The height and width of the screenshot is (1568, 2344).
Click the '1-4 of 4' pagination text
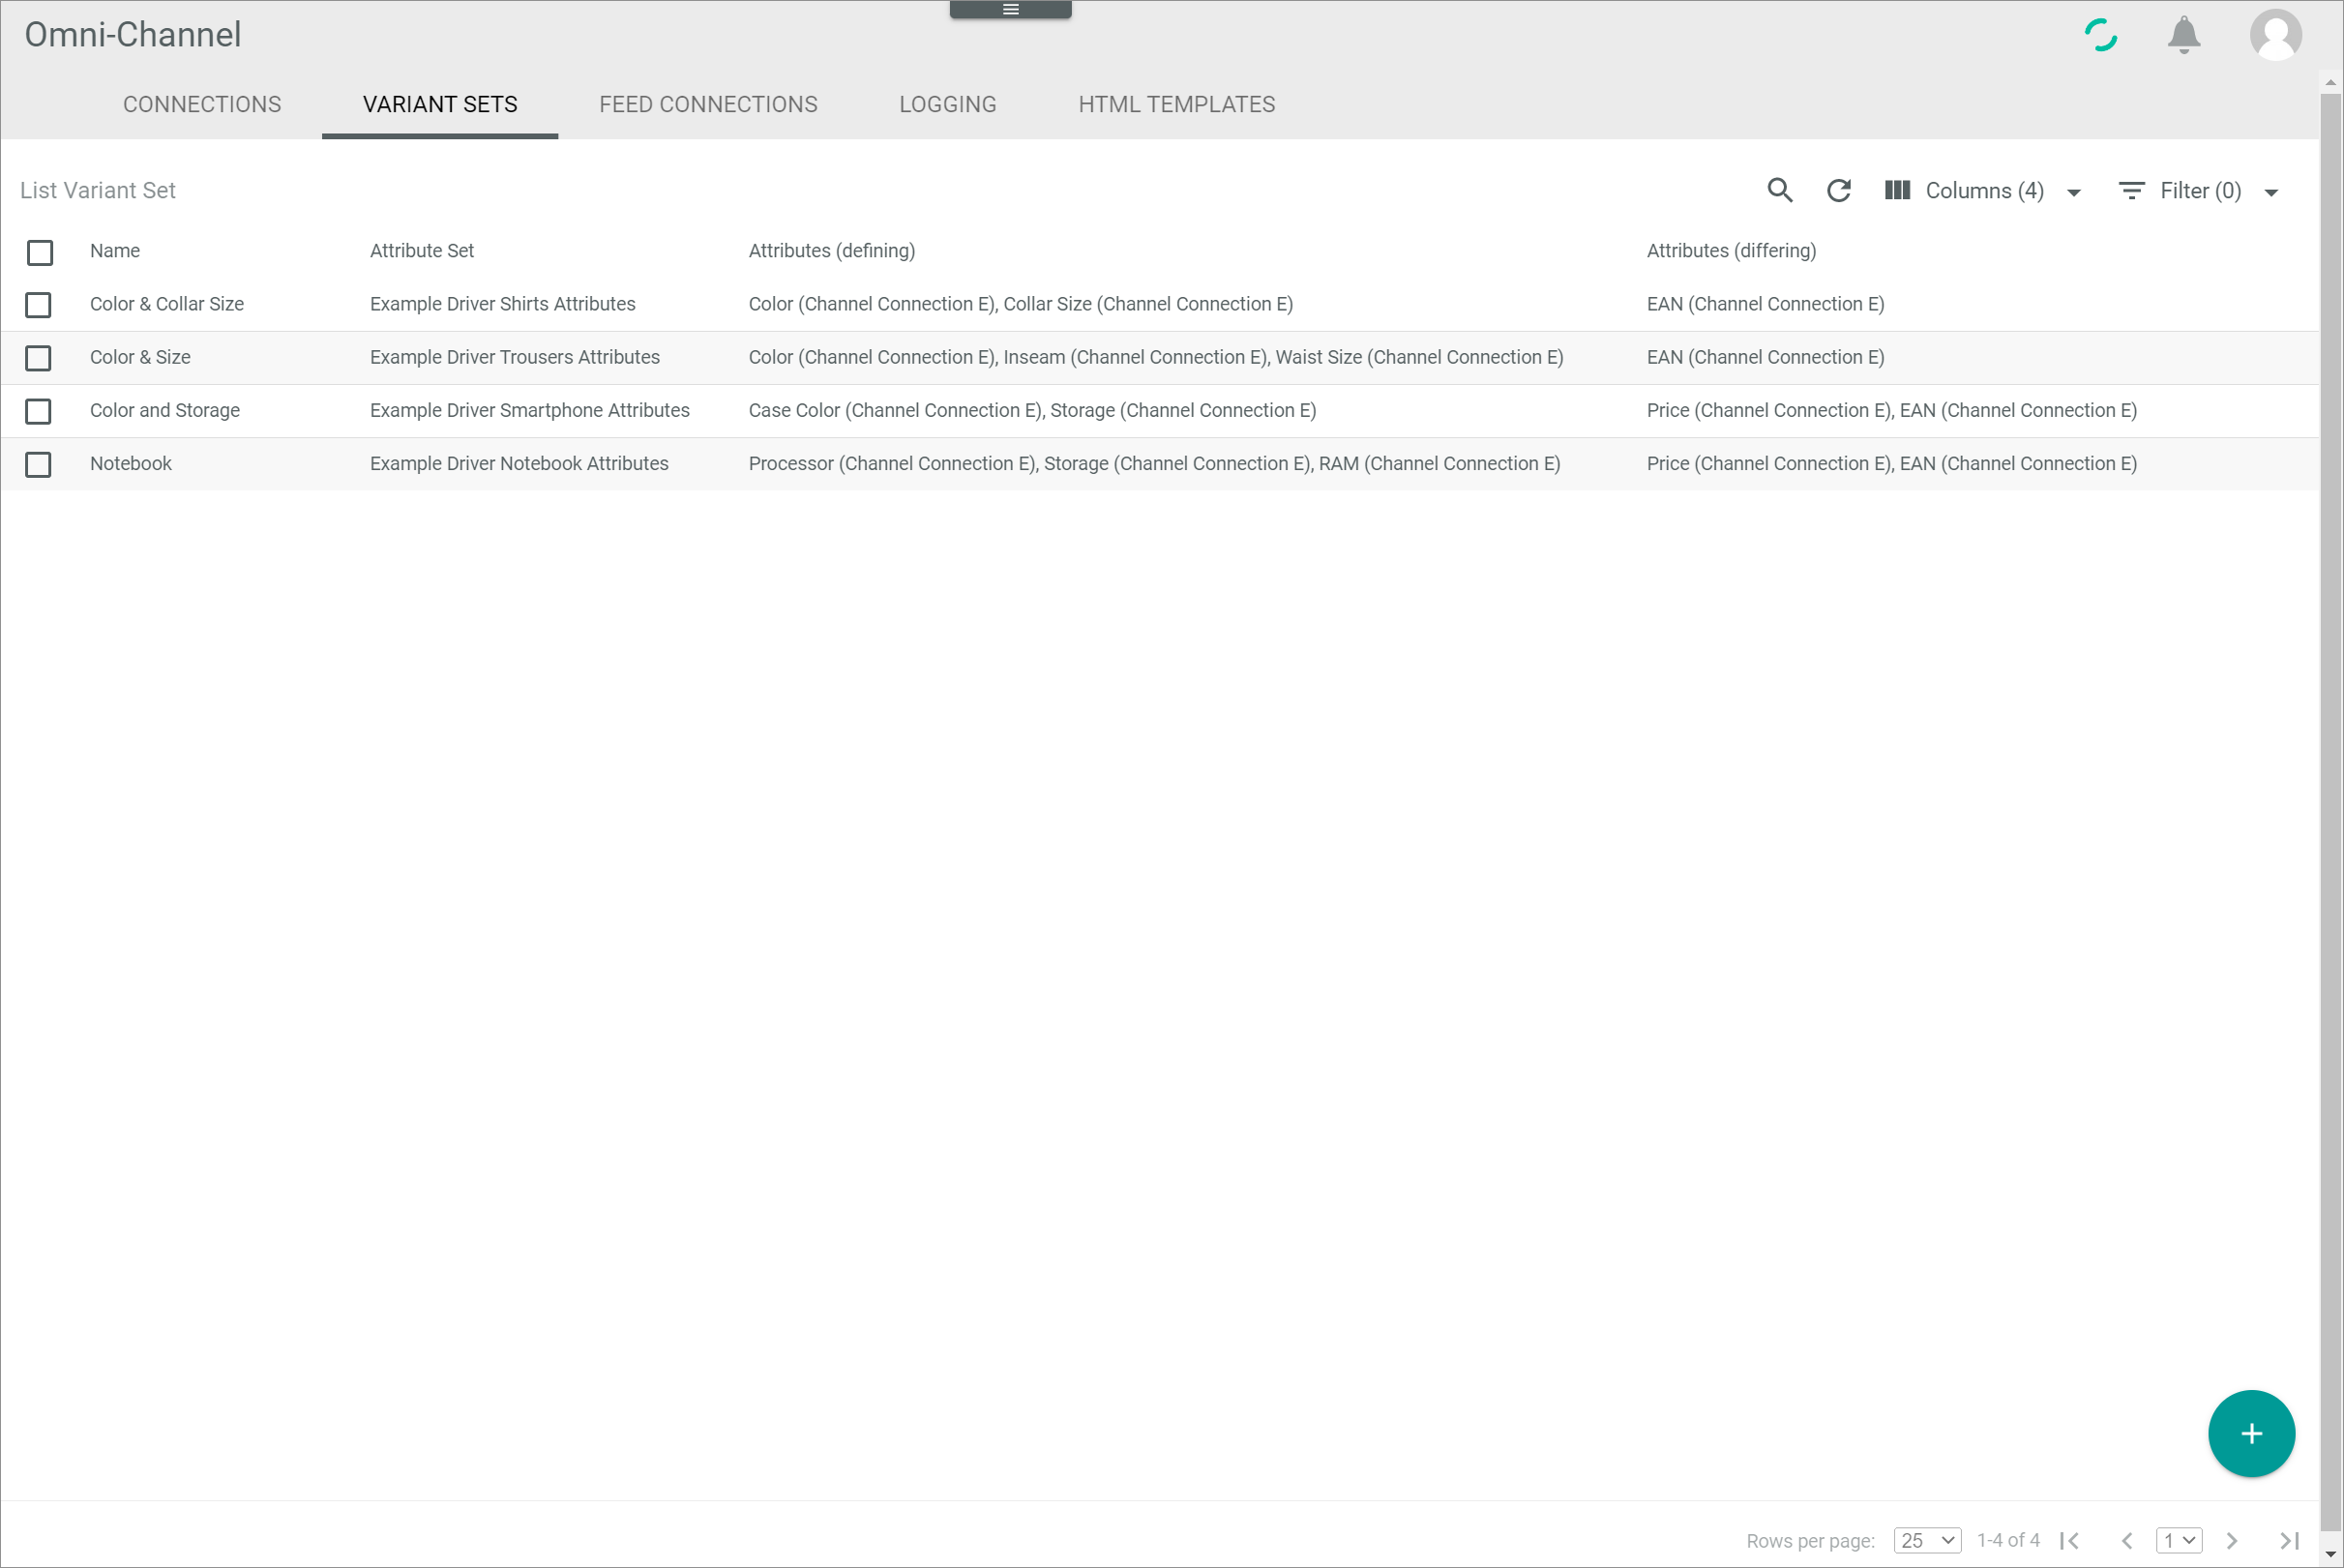(x=2007, y=1540)
